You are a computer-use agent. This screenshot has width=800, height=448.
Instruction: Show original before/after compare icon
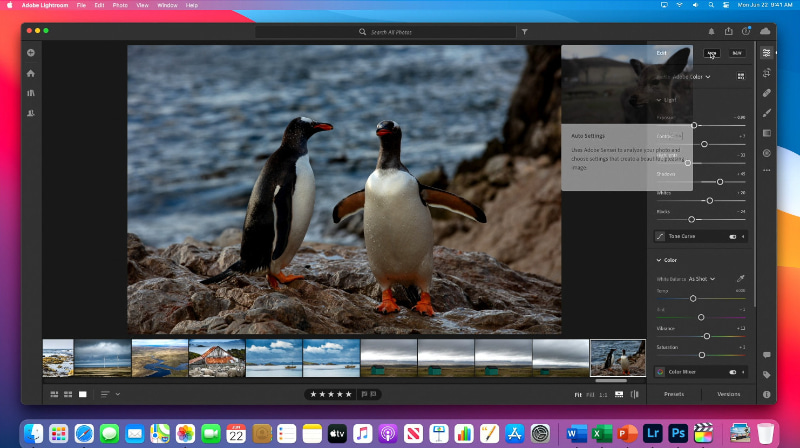(635, 394)
